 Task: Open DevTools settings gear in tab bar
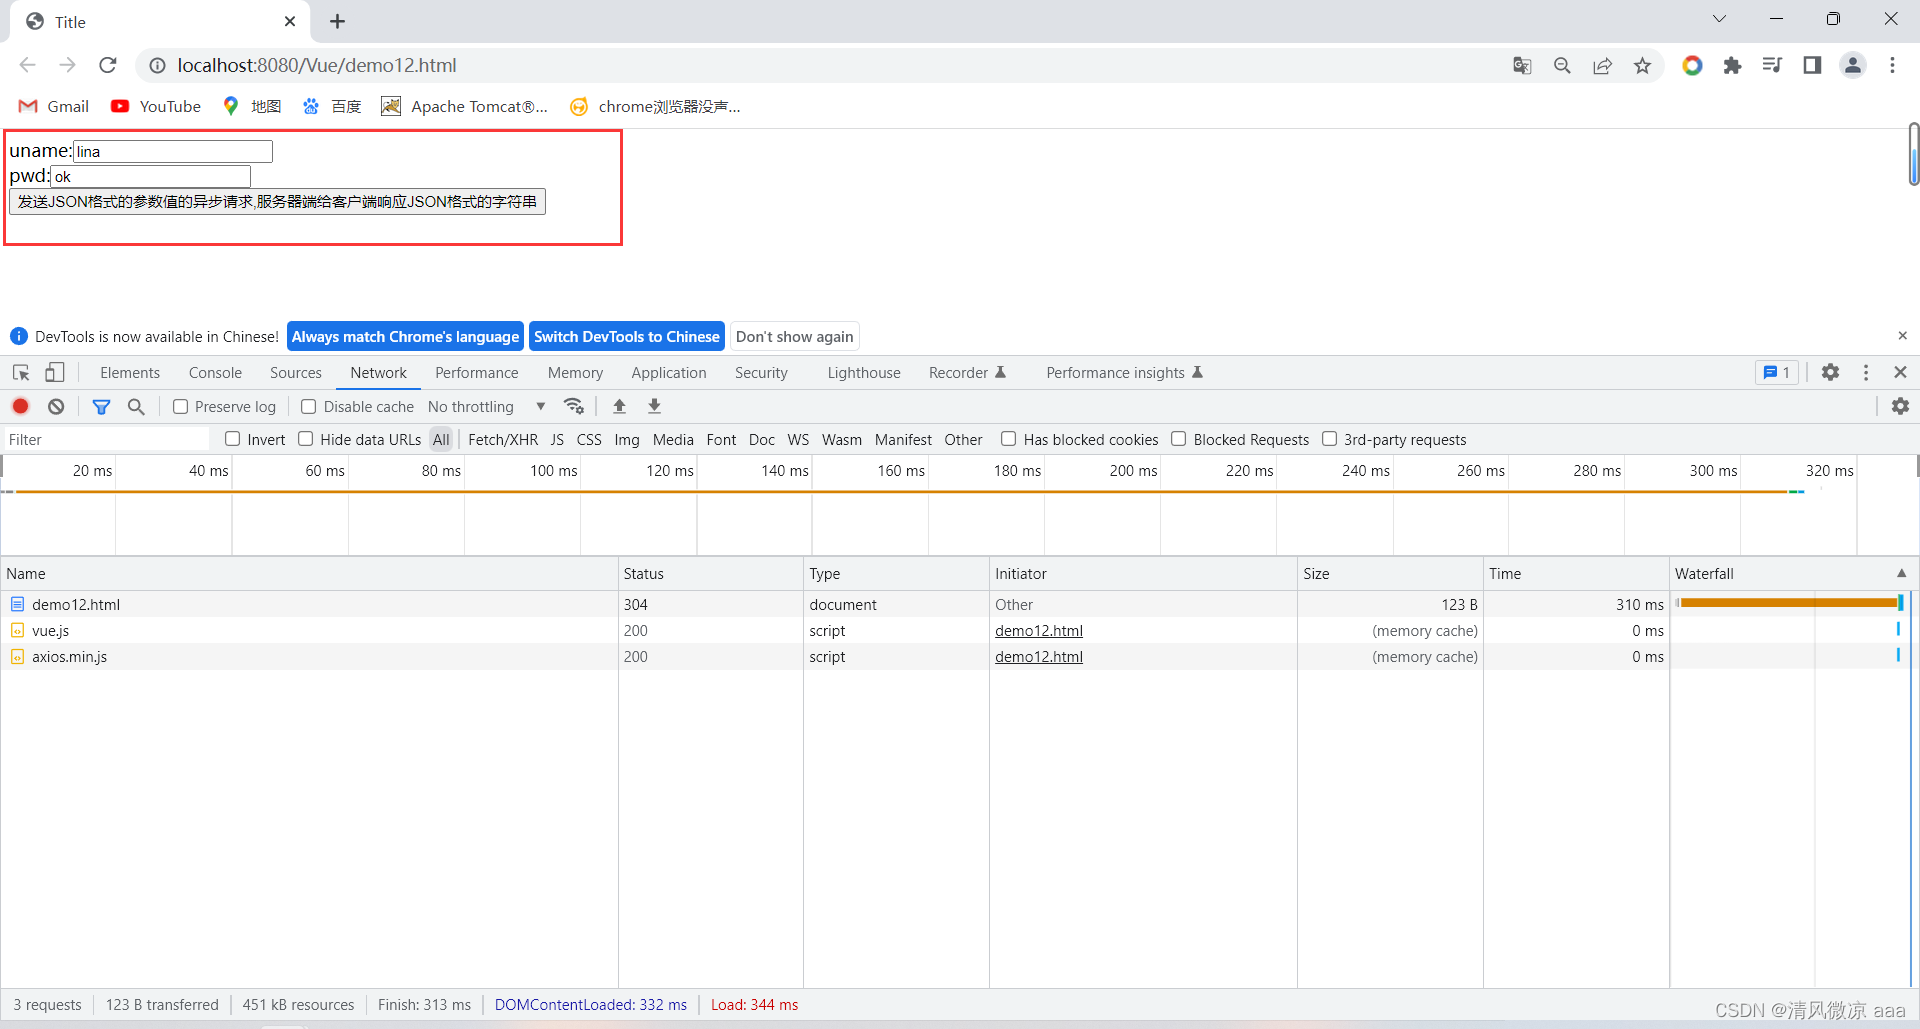pyautogui.click(x=1830, y=372)
